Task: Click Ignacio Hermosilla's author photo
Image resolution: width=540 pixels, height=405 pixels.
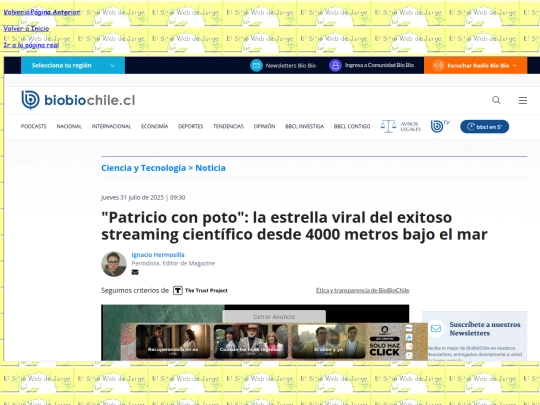Action: (114, 264)
